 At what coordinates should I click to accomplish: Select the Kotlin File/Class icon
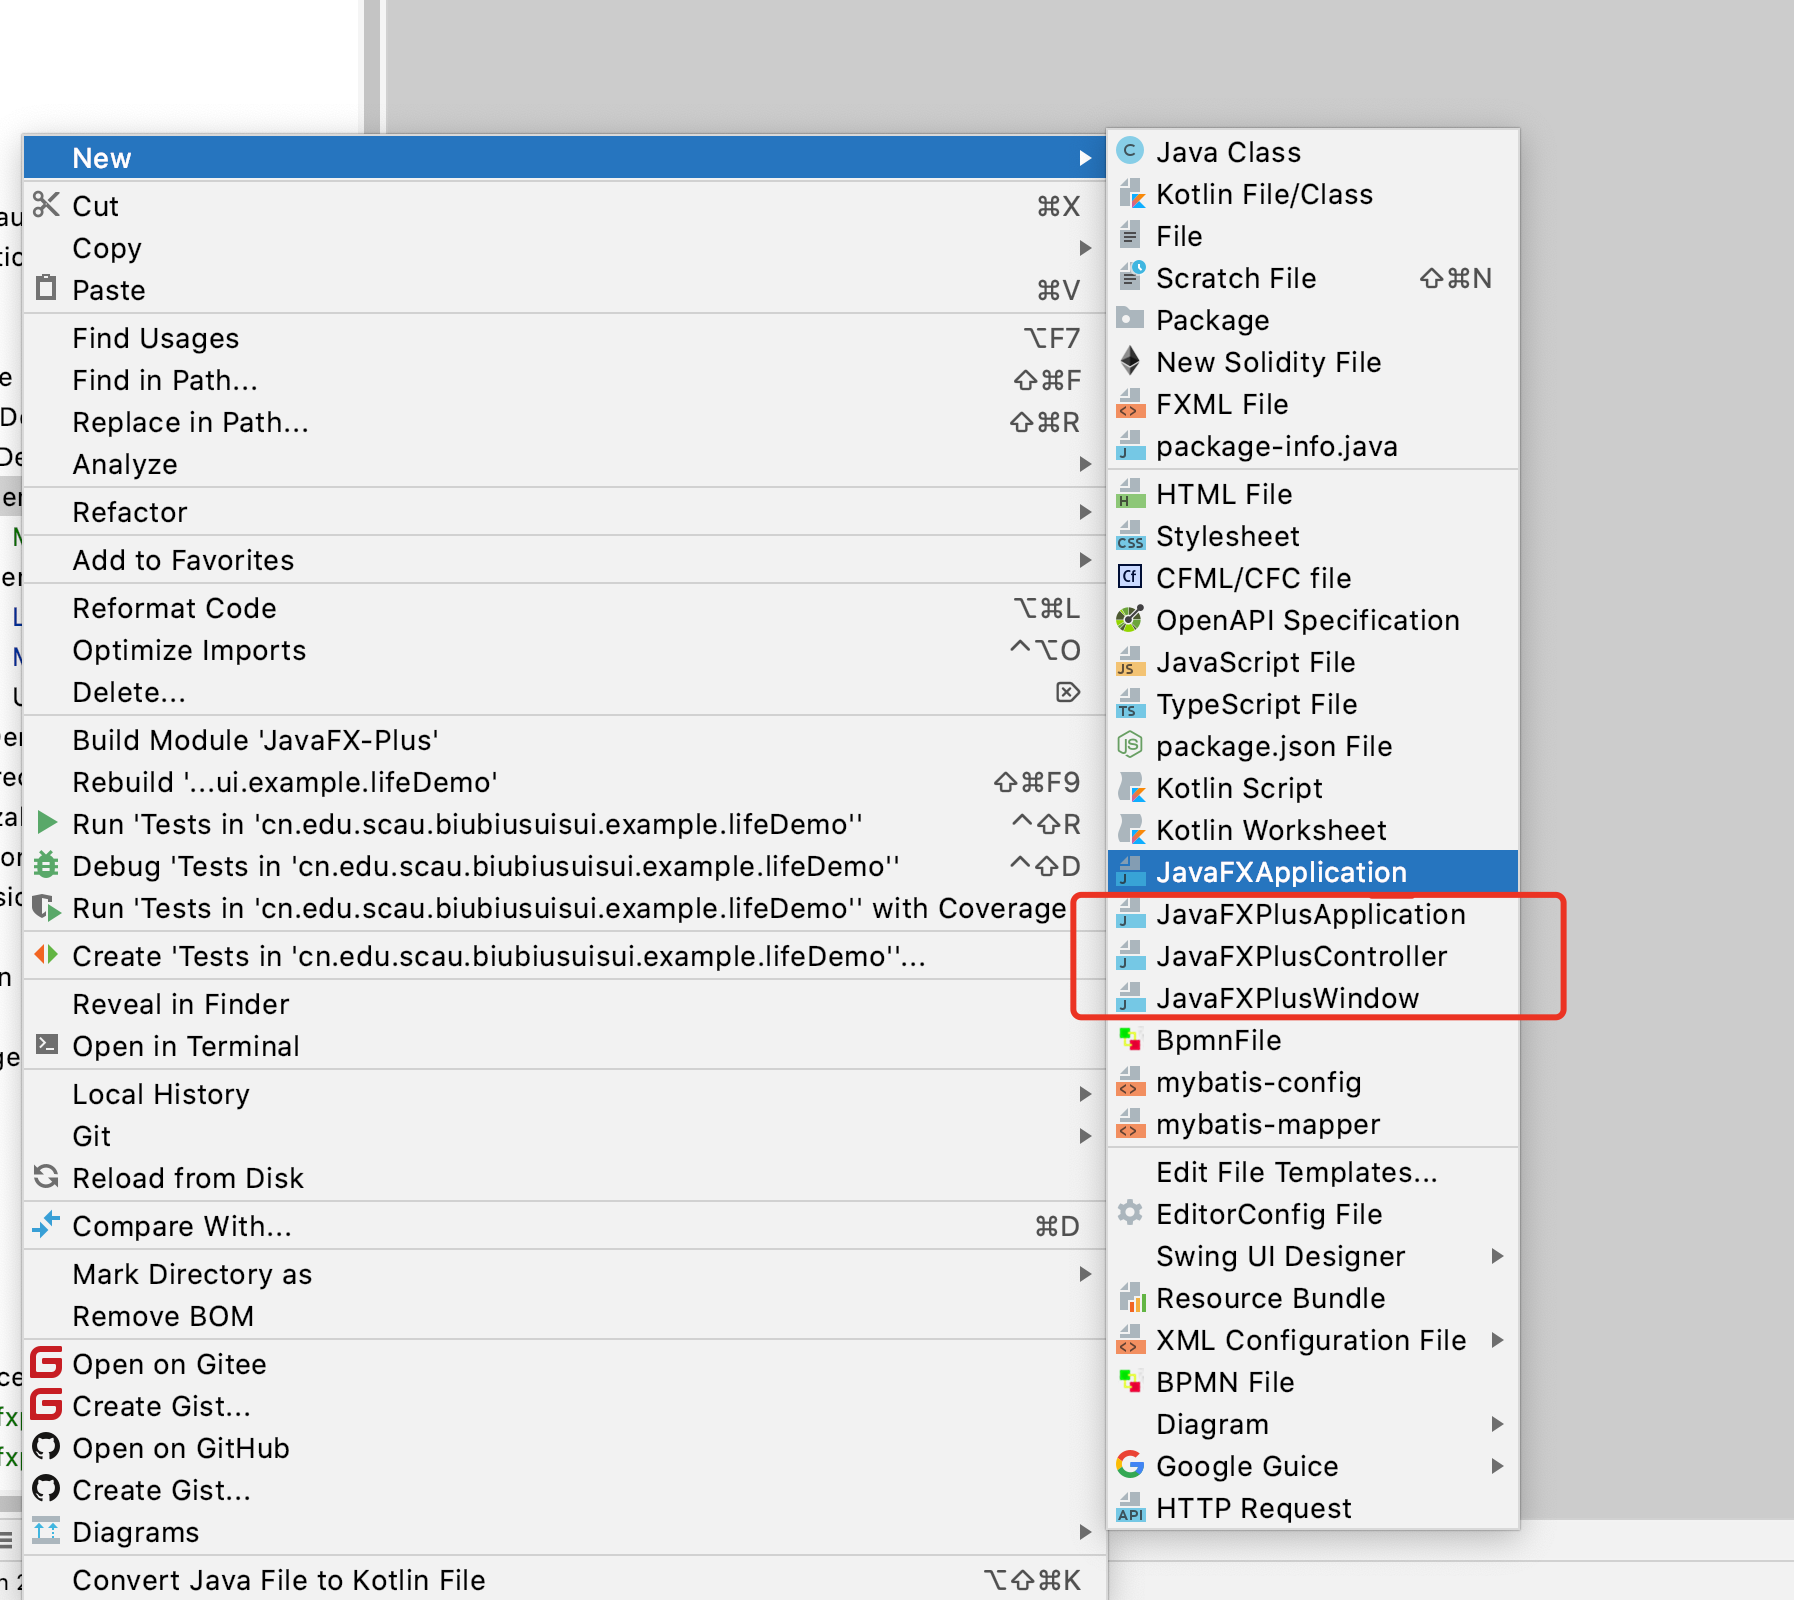pos(1130,194)
